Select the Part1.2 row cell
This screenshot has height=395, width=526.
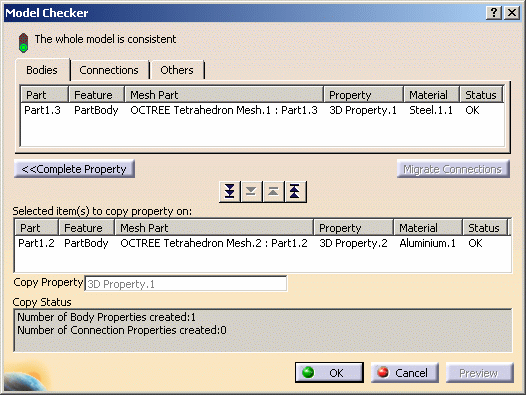pos(36,243)
